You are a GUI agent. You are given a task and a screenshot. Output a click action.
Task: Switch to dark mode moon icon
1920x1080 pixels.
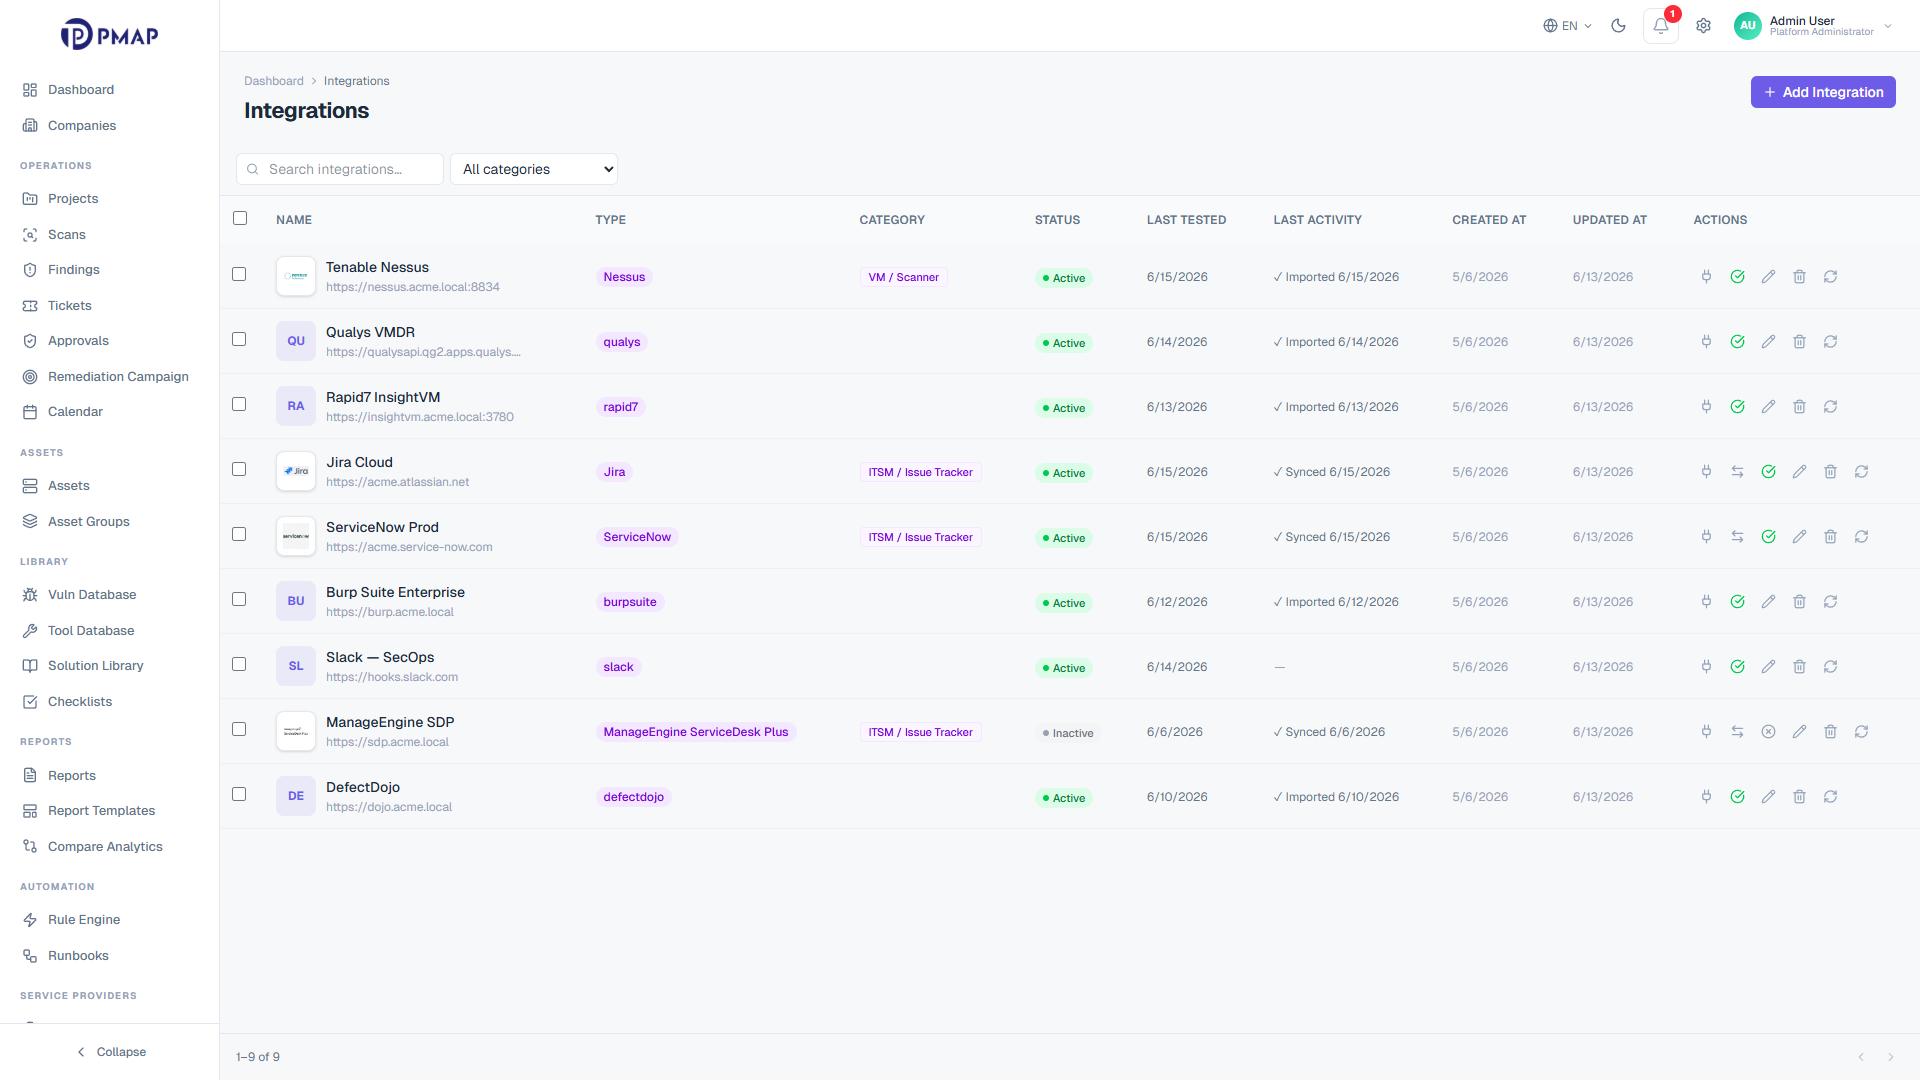[1618, 26]
